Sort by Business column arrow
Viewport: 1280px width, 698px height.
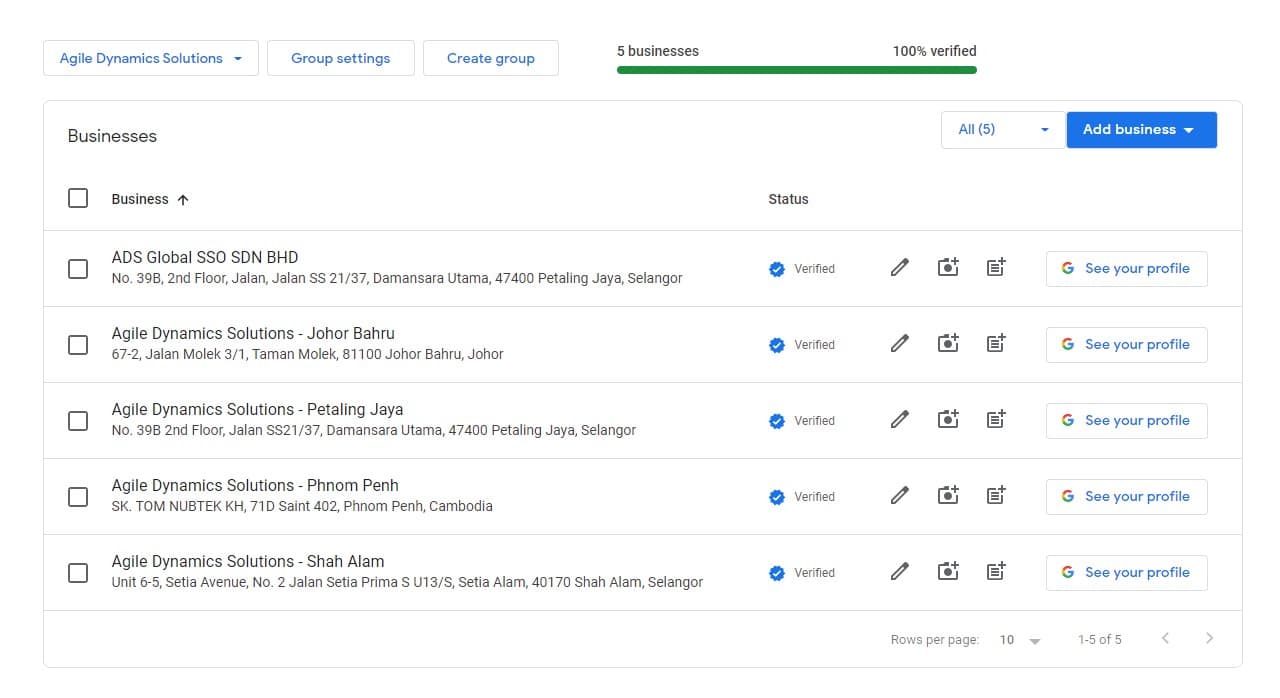tap(183, 199)
